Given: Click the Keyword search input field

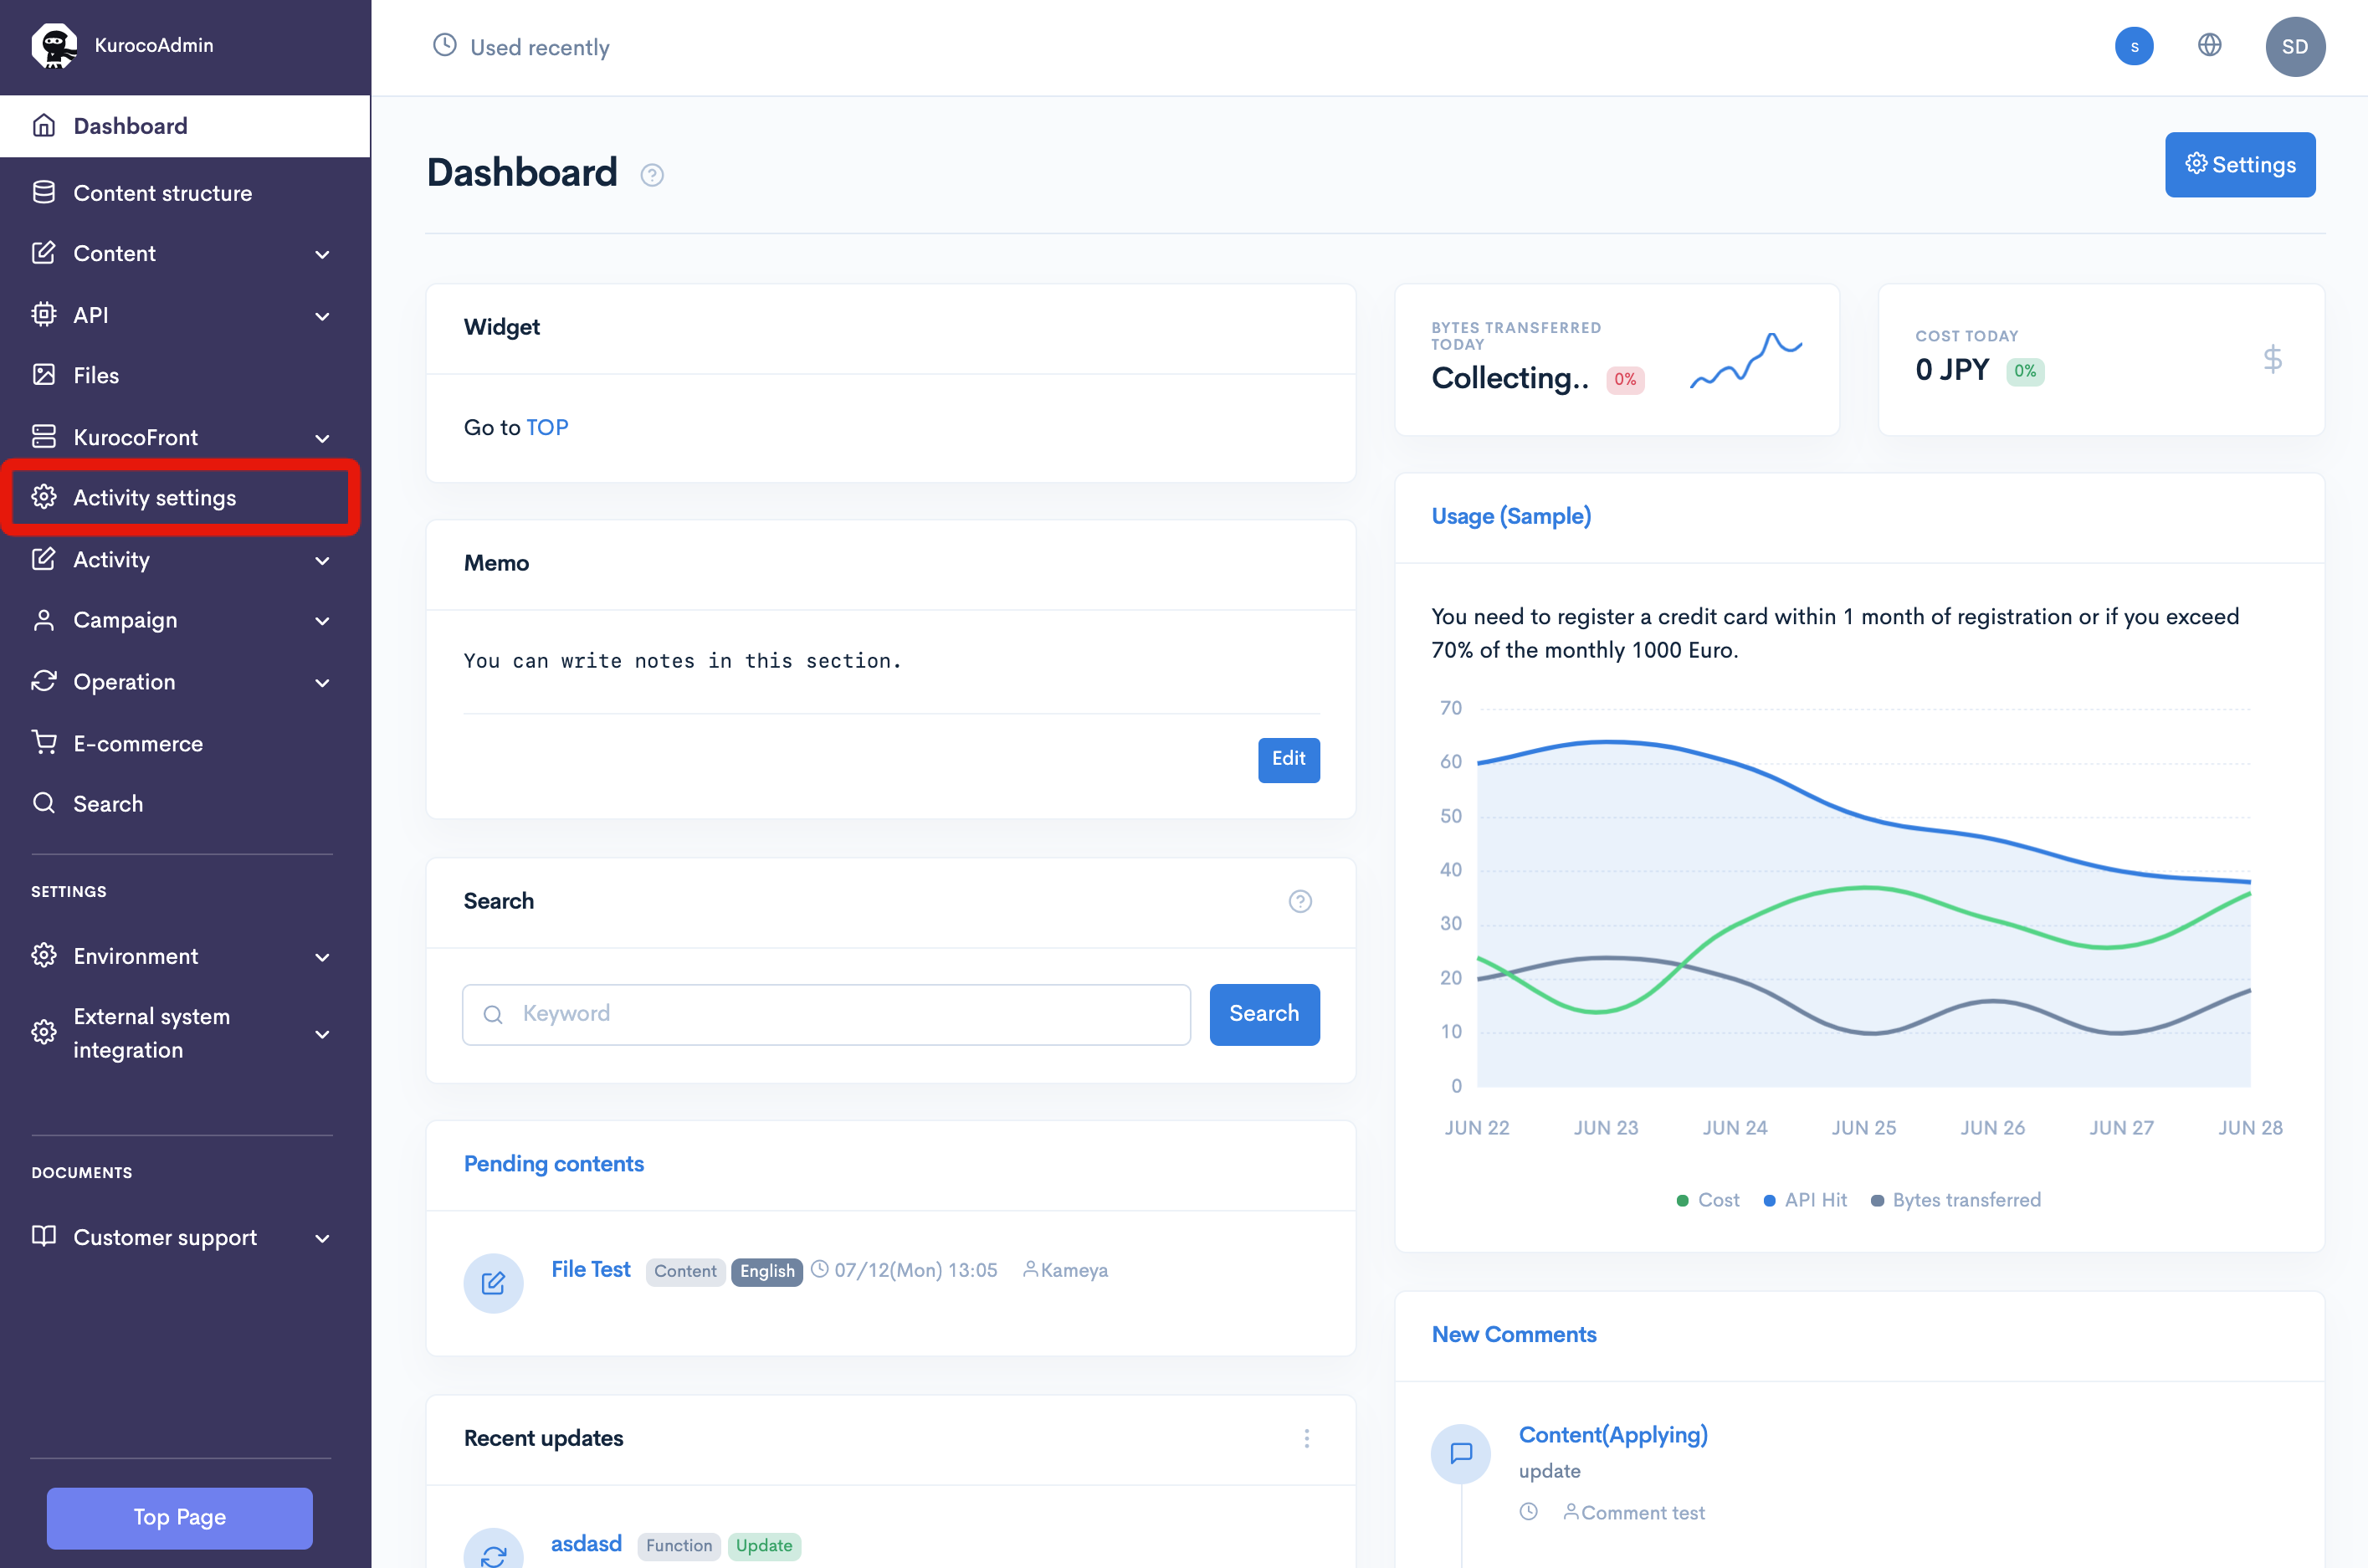Looking at the screenshot, I should point(825,1014).
